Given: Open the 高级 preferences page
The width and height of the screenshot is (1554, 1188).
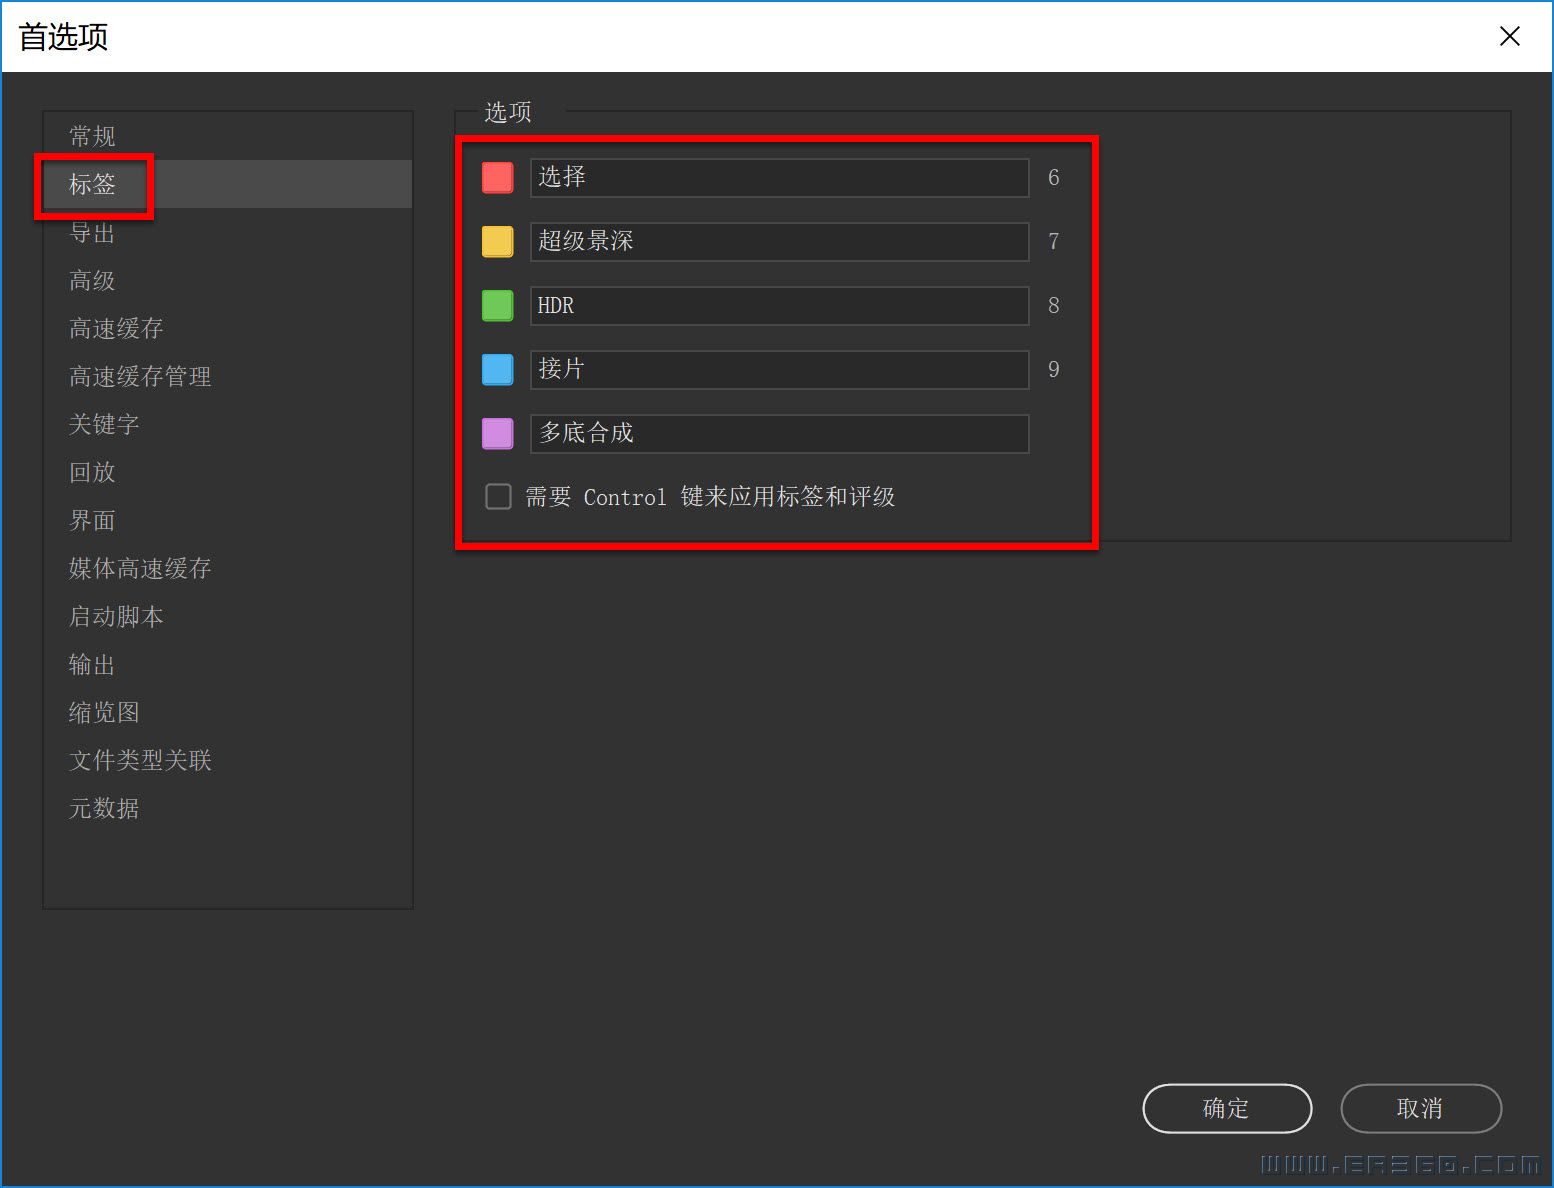Looking at the screenshot, I should click(91, 280).
